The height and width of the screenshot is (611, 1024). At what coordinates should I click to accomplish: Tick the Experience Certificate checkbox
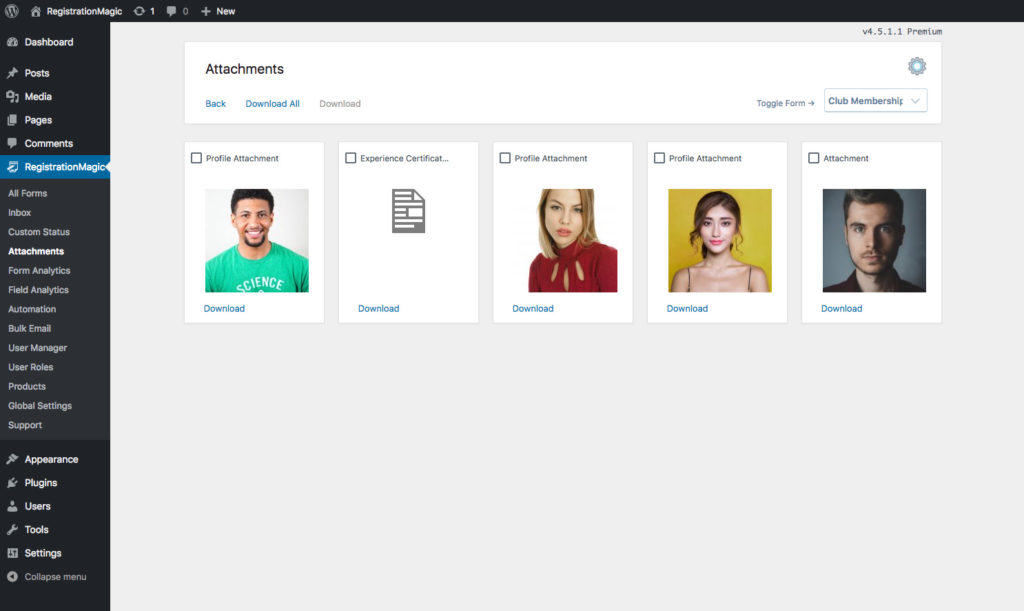click(x=350, y=158)
